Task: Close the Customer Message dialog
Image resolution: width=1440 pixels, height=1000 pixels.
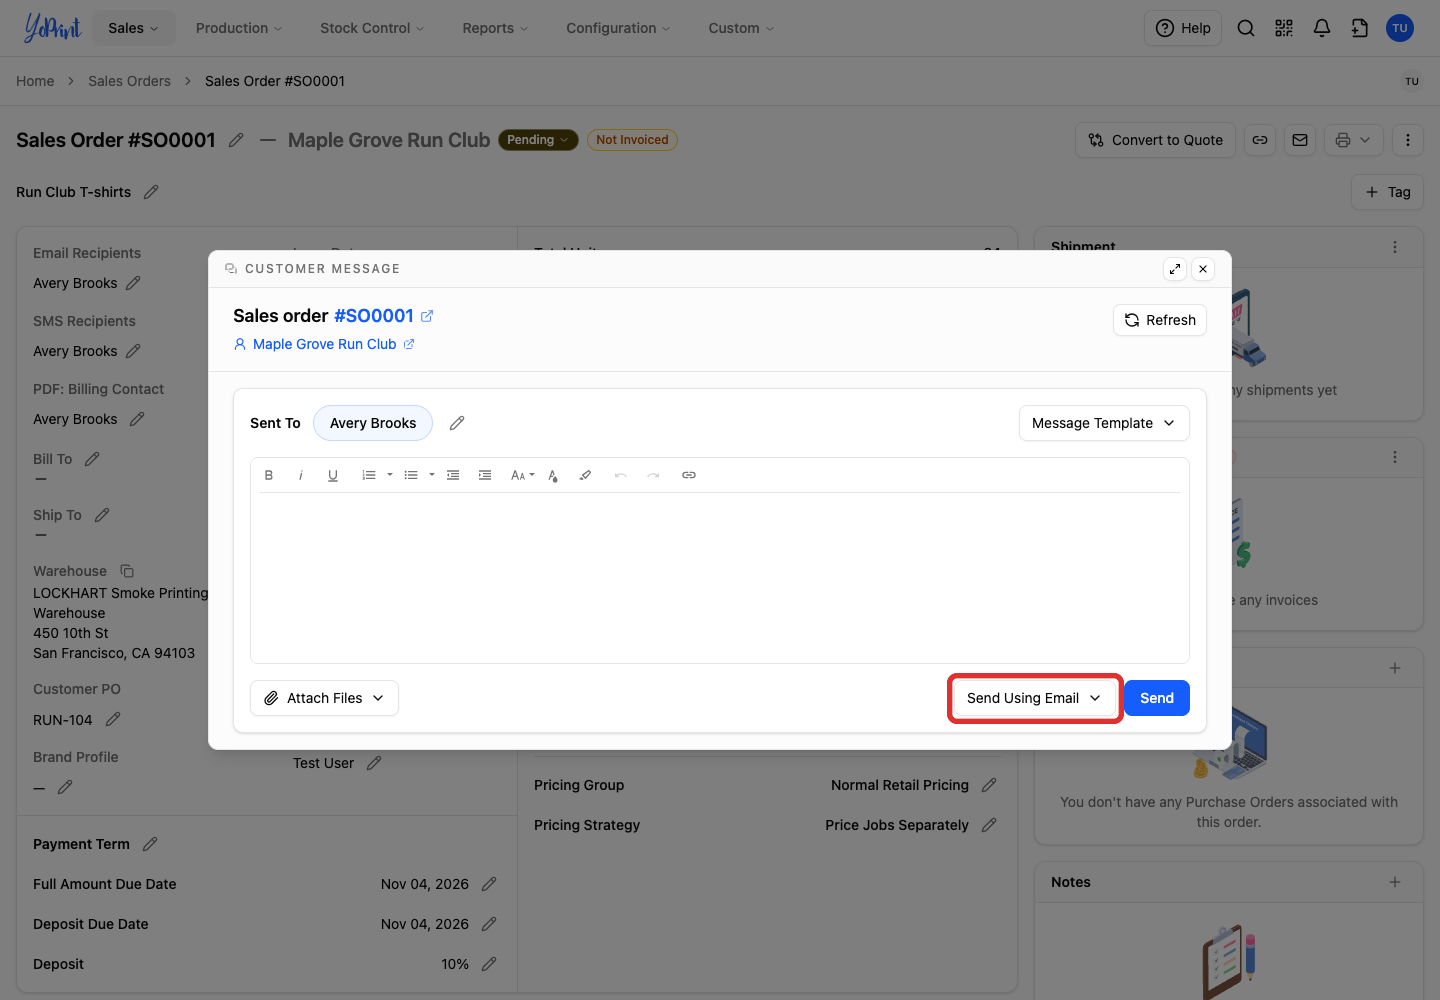Action: (x=1203, y=269)
